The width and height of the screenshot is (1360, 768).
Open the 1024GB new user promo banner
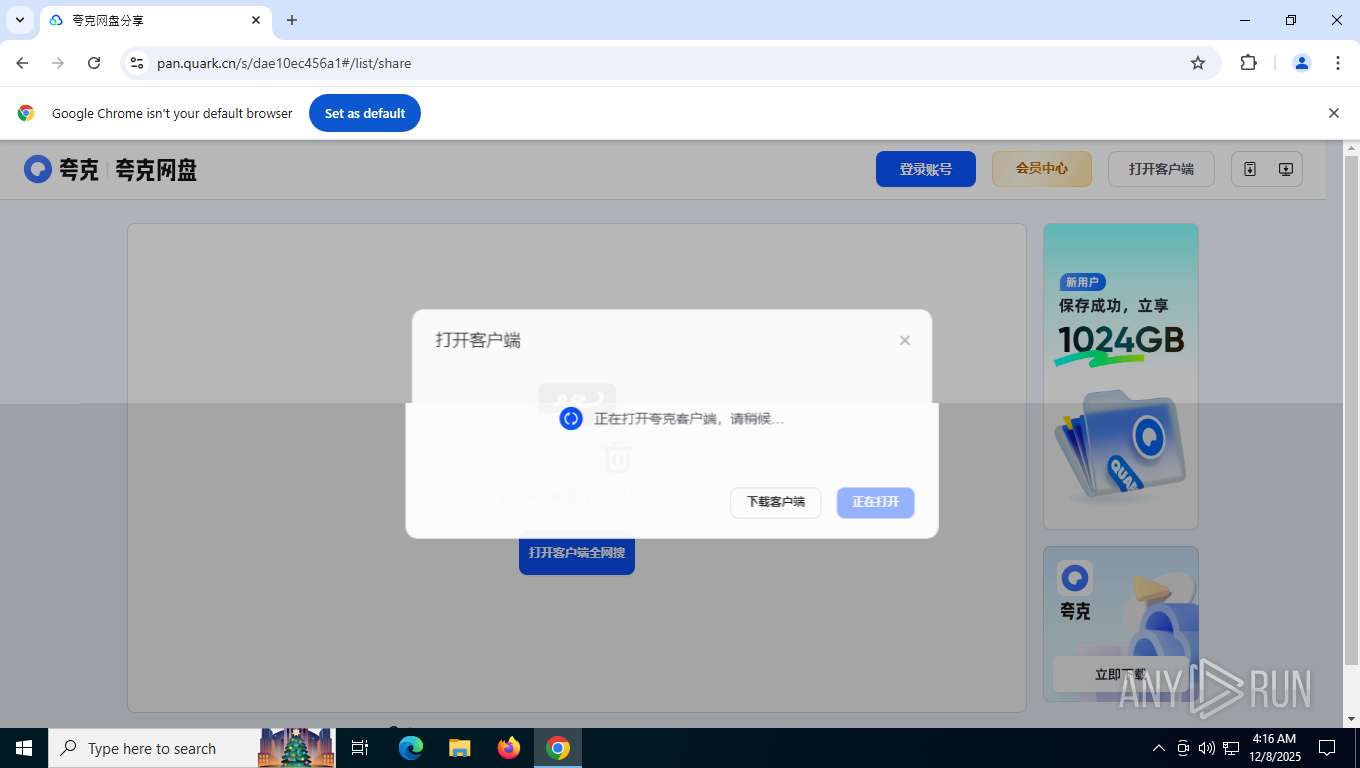tap(1121, 376)
